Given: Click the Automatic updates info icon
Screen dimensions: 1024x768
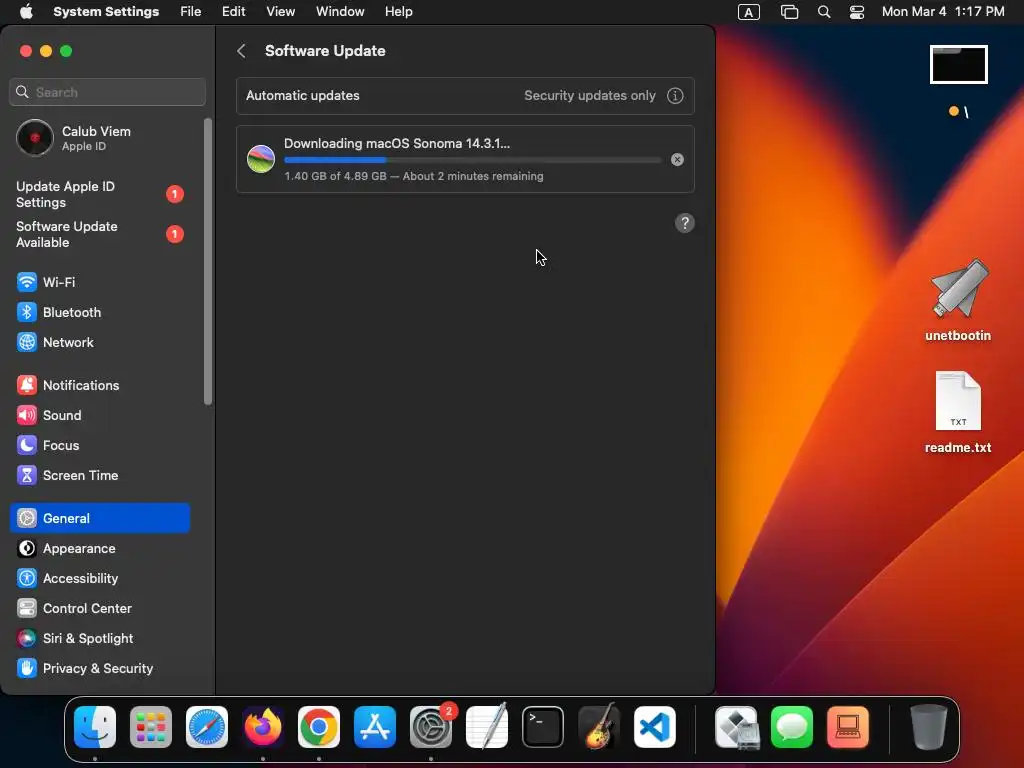Looking at the screenshot, I should click(x=675, y=96).
